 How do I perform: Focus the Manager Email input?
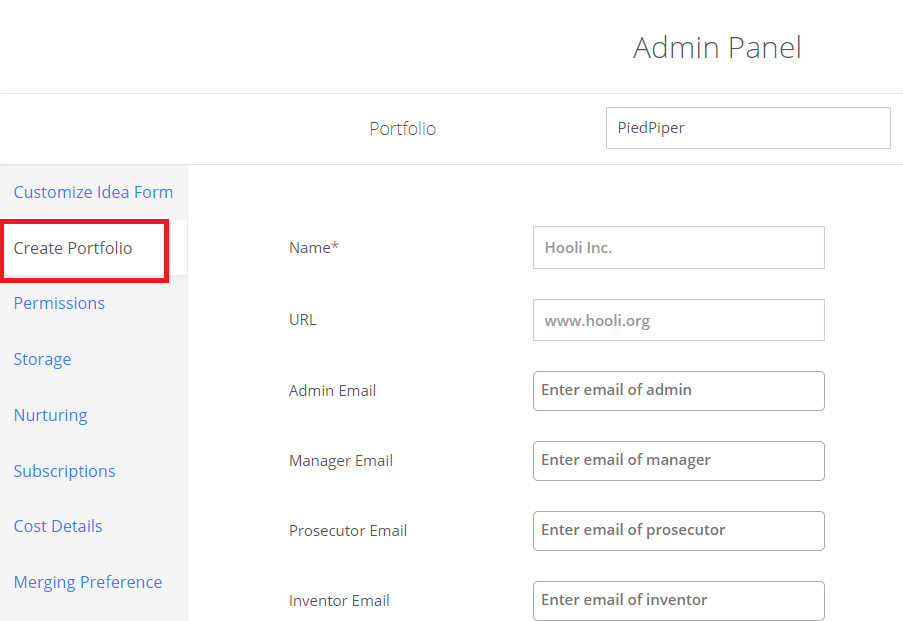(678, 461)
